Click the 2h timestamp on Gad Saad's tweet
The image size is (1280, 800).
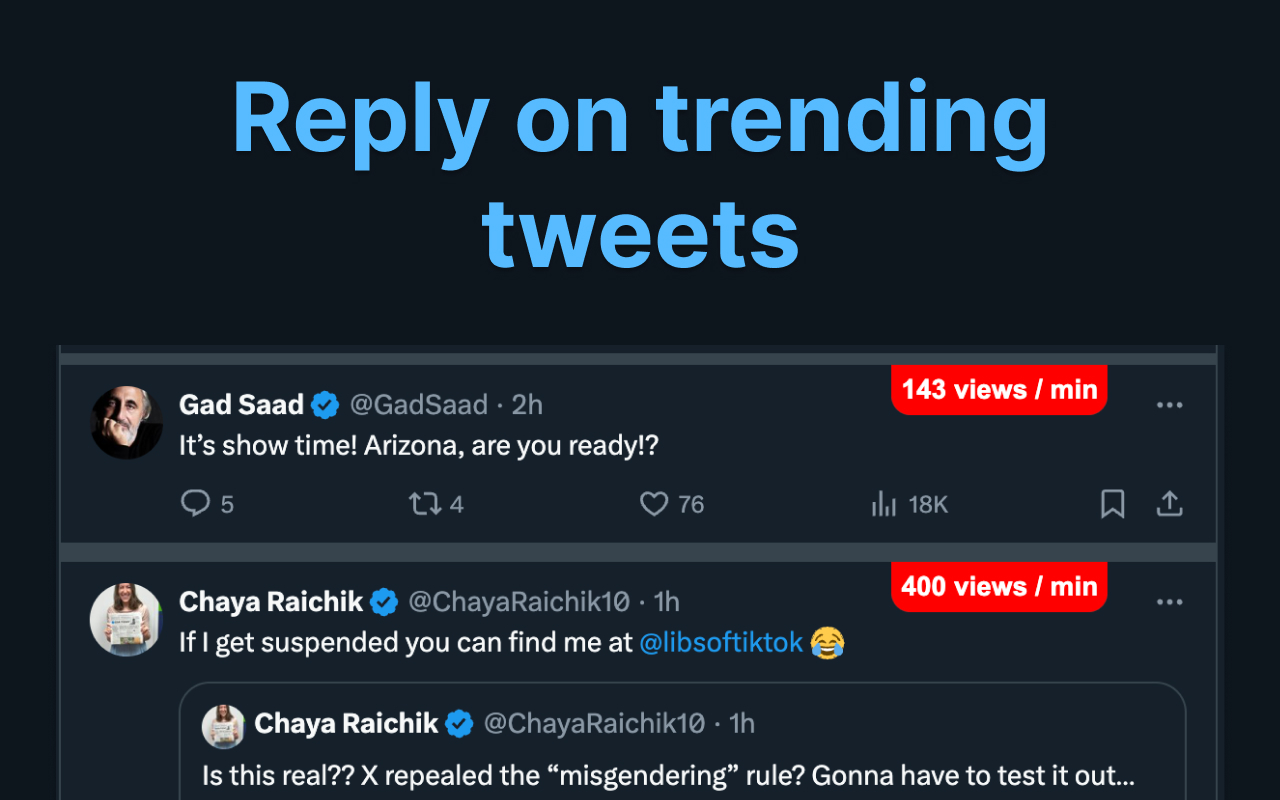point(527,405)
